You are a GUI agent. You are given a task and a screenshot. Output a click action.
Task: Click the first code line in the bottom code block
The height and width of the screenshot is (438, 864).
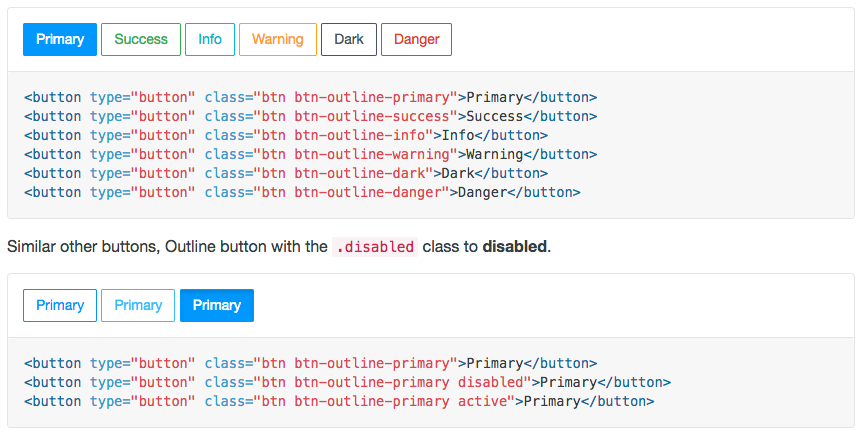(311, 364)
